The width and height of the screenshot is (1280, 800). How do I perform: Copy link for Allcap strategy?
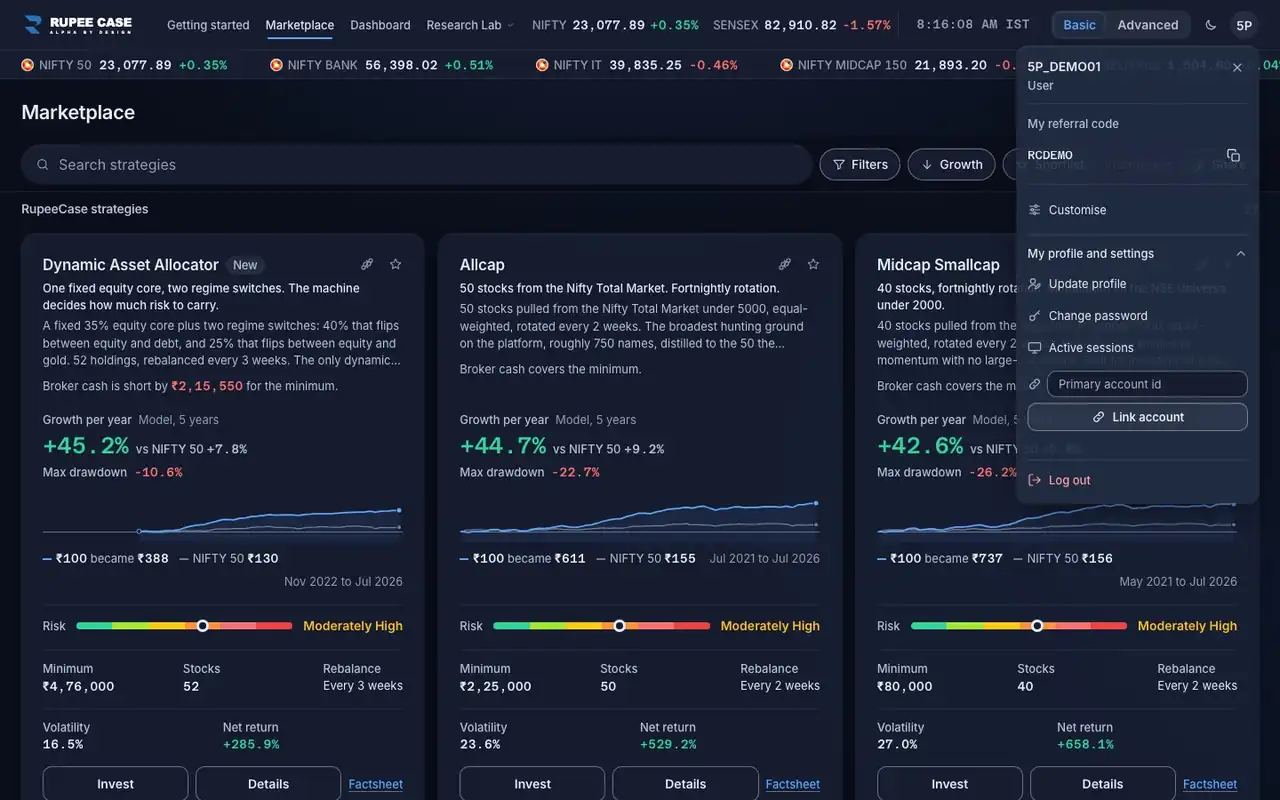[x=784, y=264]
